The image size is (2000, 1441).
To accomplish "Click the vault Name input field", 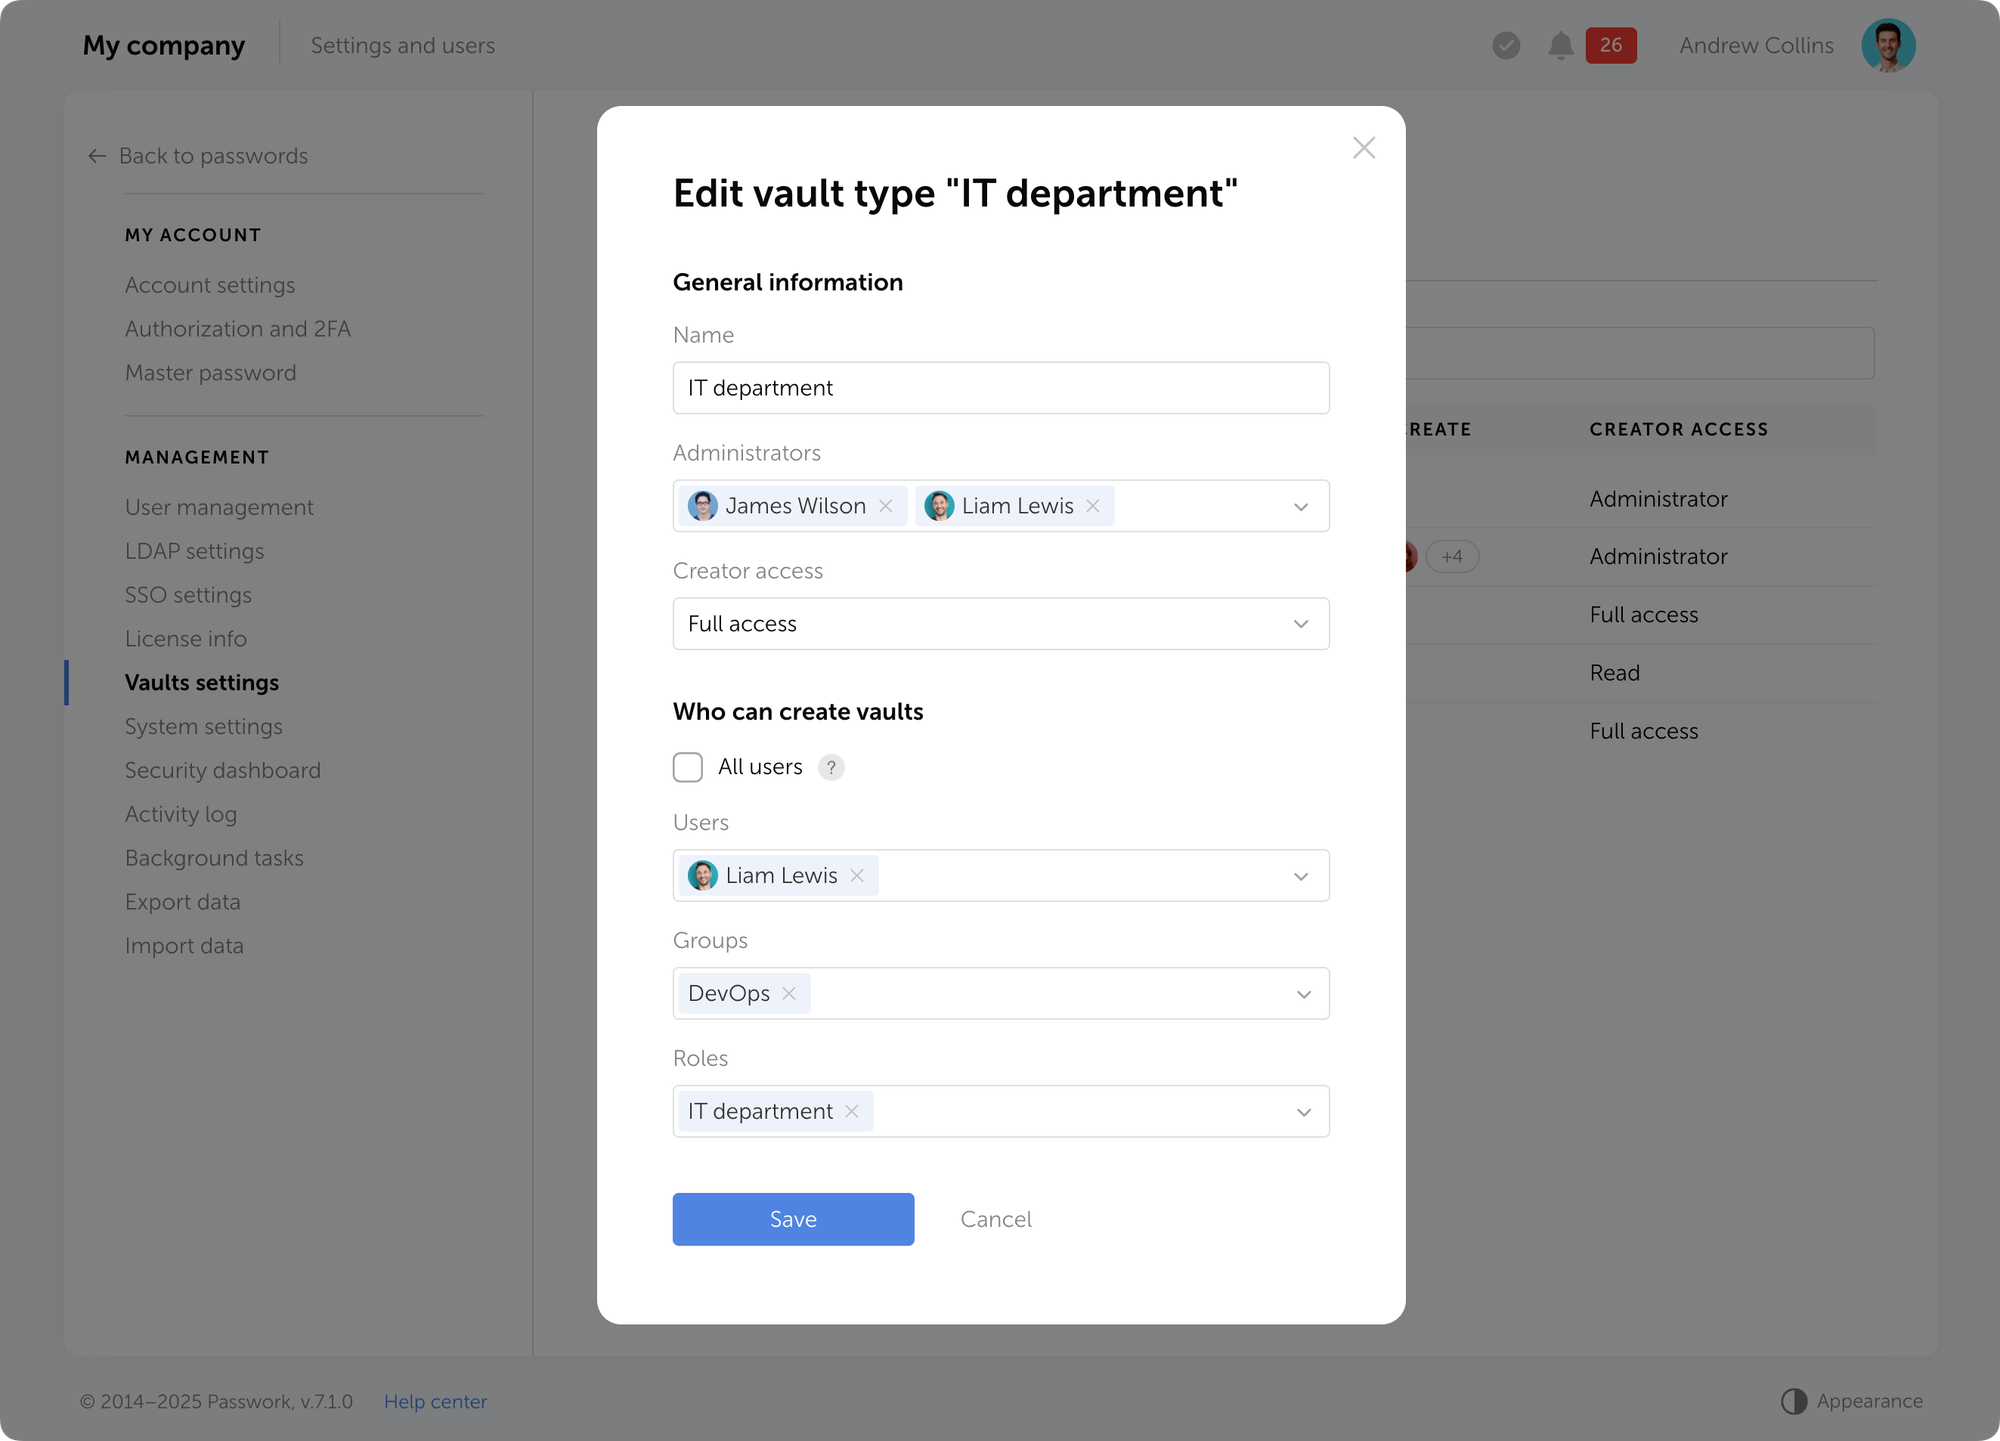I will point(1000,388).
